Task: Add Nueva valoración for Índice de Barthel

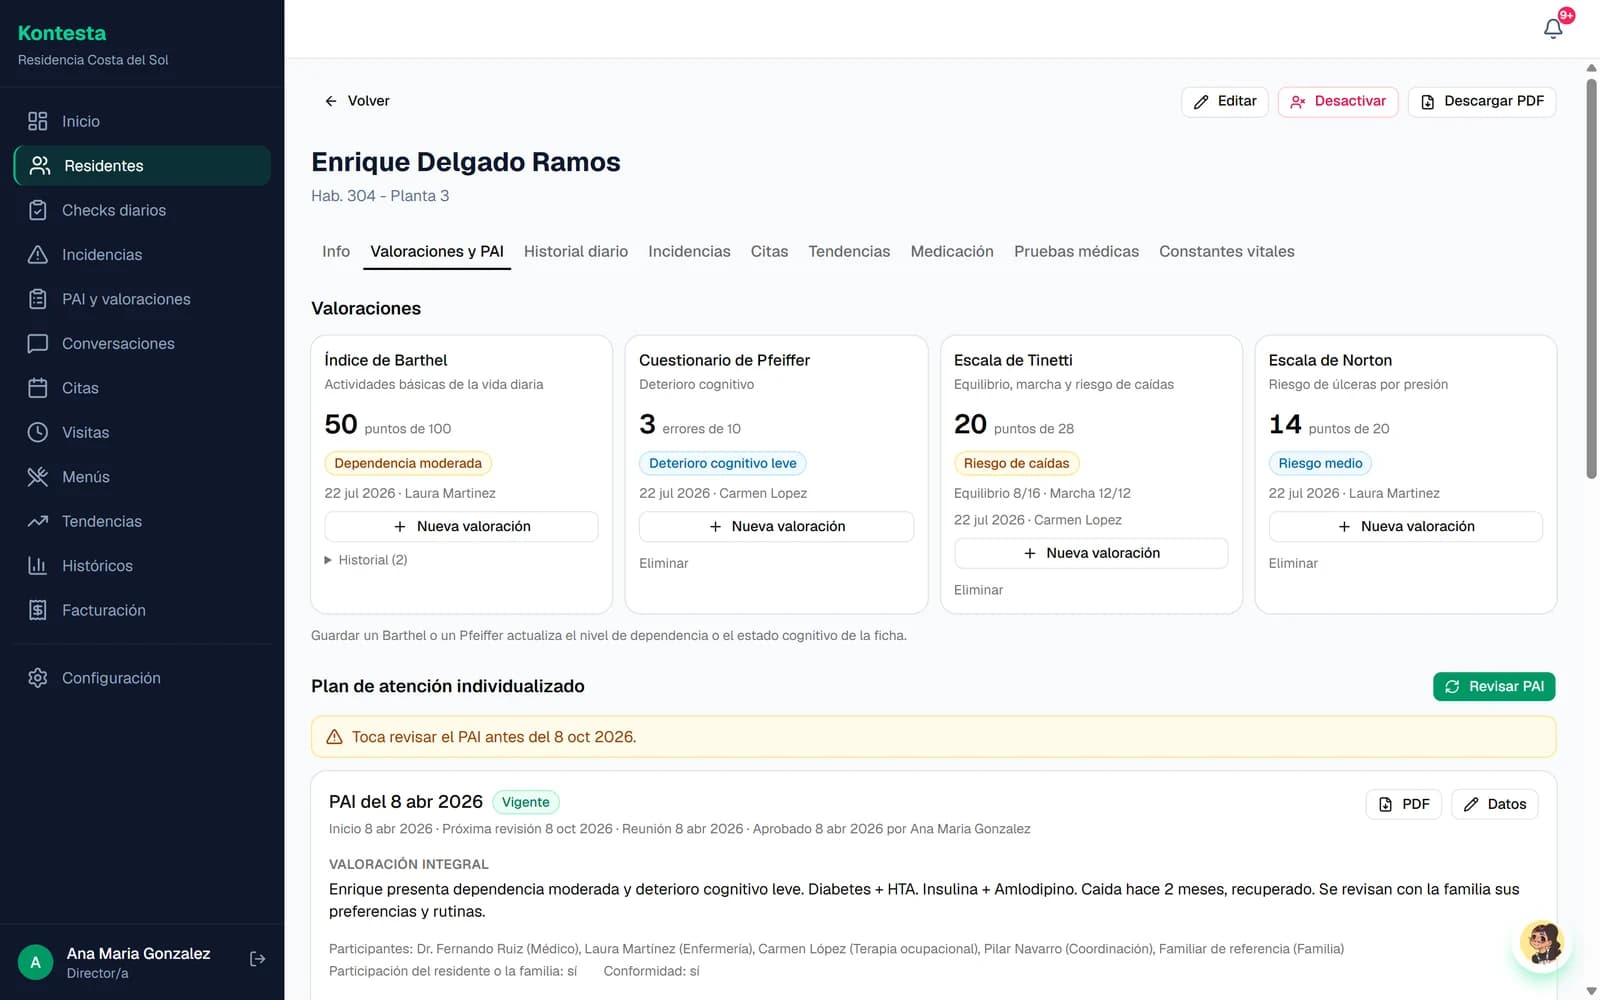Action: click(461, 526)
